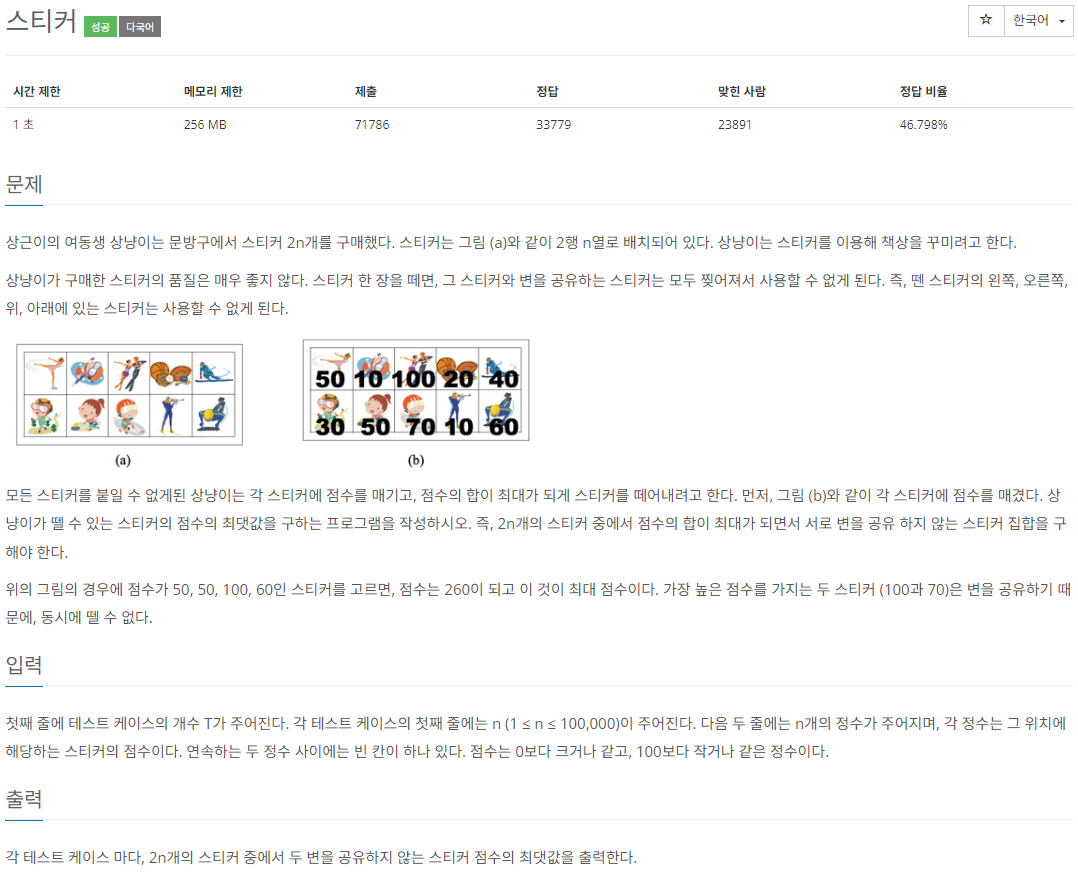1078x872 pixels.
Task: Click the skier sticker in image (a)
Action: point(214,373)
